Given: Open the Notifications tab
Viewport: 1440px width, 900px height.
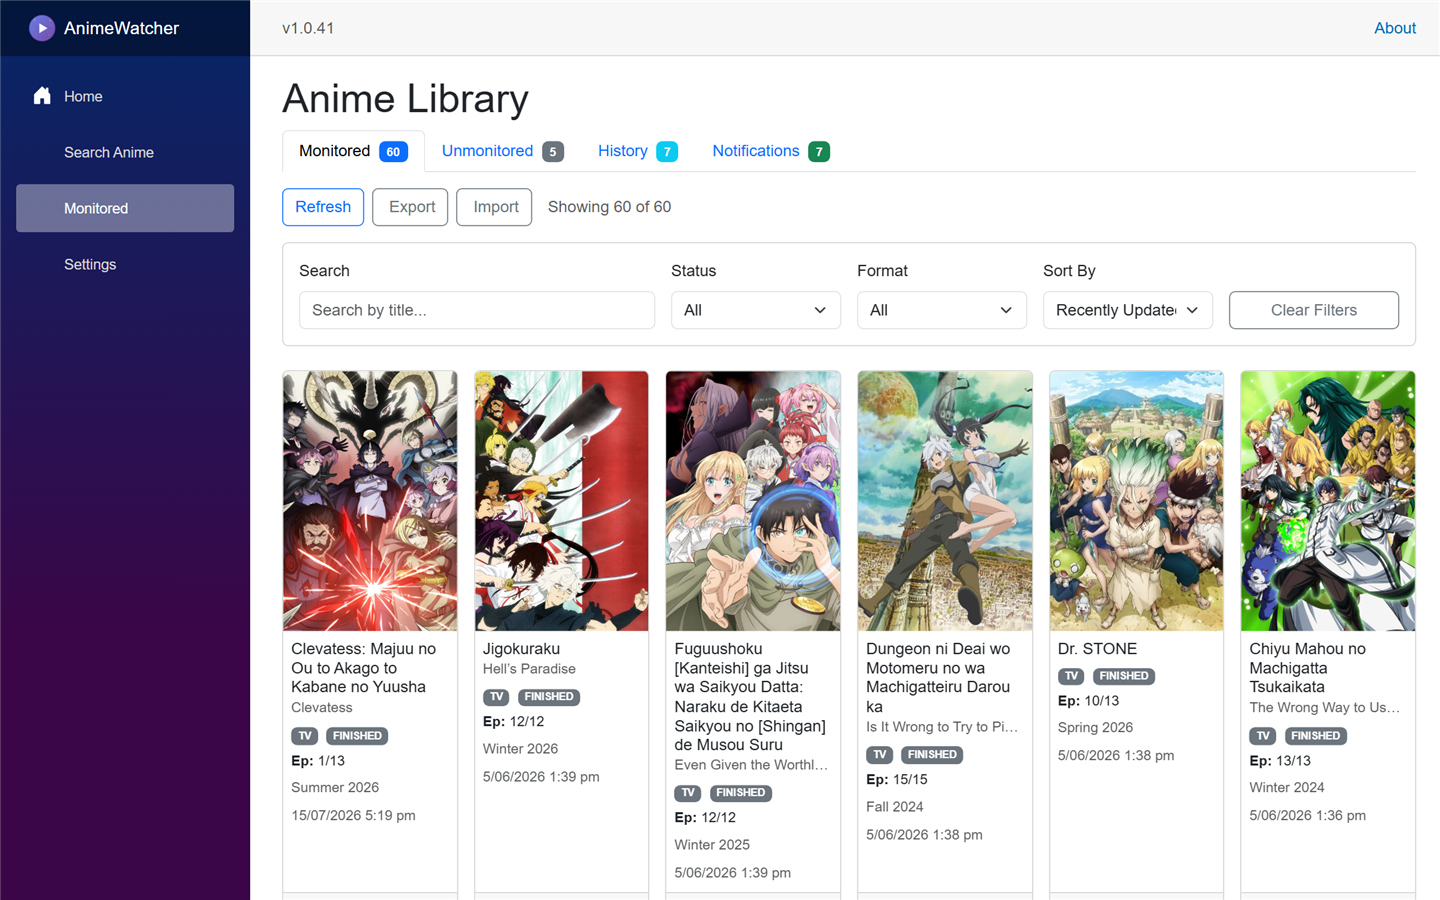Looking at the screenshot, I should pos(771,151).
